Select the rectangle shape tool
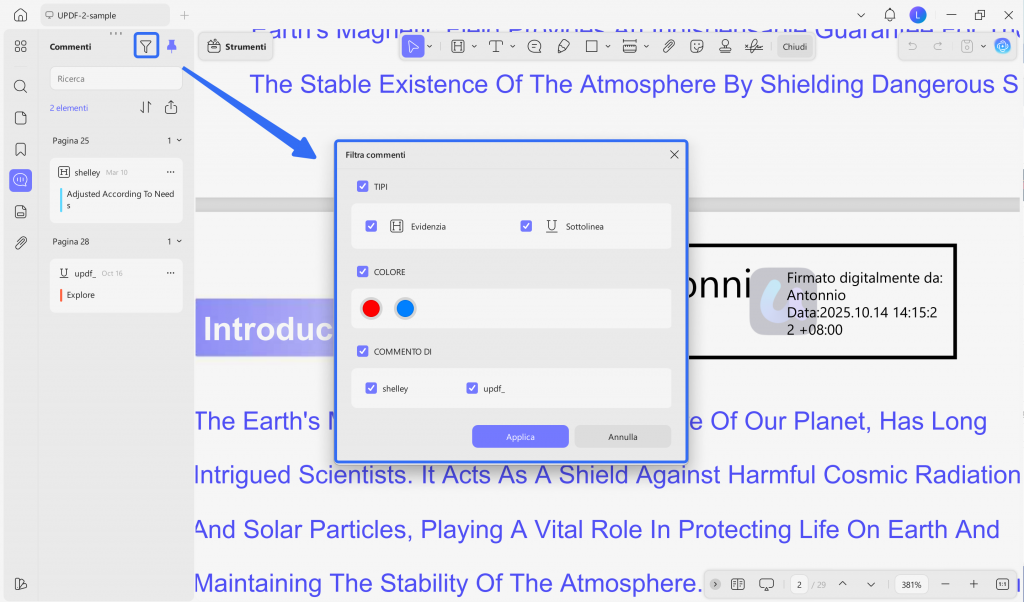1024x602 pixels. [x=592, y=46]
